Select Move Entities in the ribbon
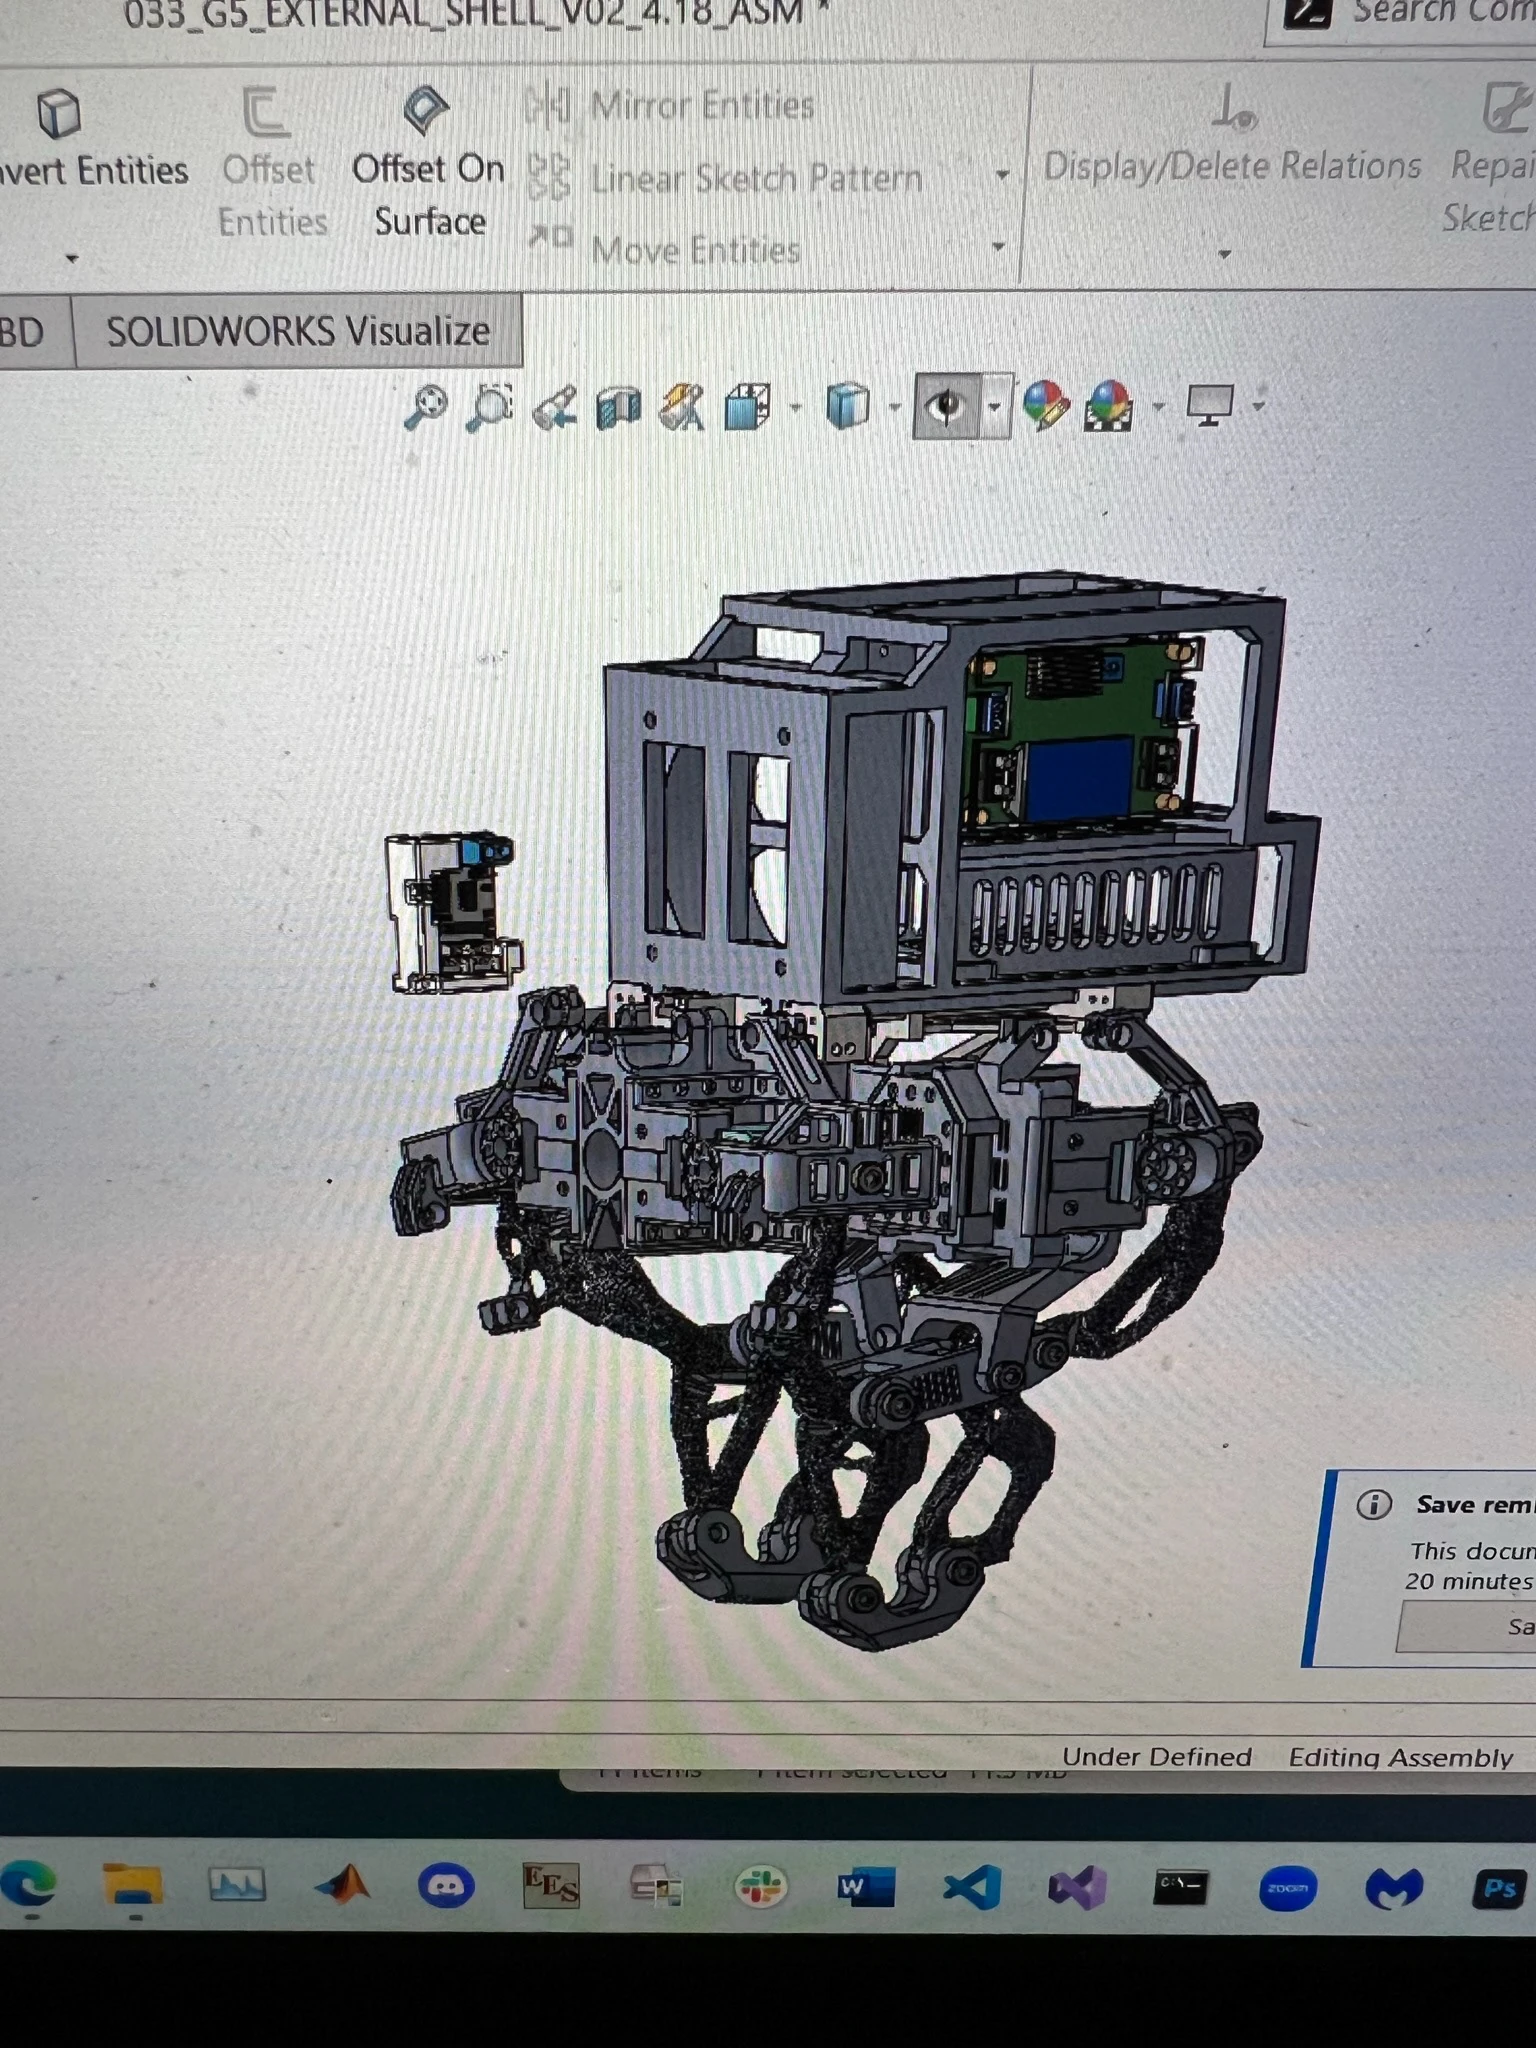Screen dimensions: 1536x2048 pos(664,248)
